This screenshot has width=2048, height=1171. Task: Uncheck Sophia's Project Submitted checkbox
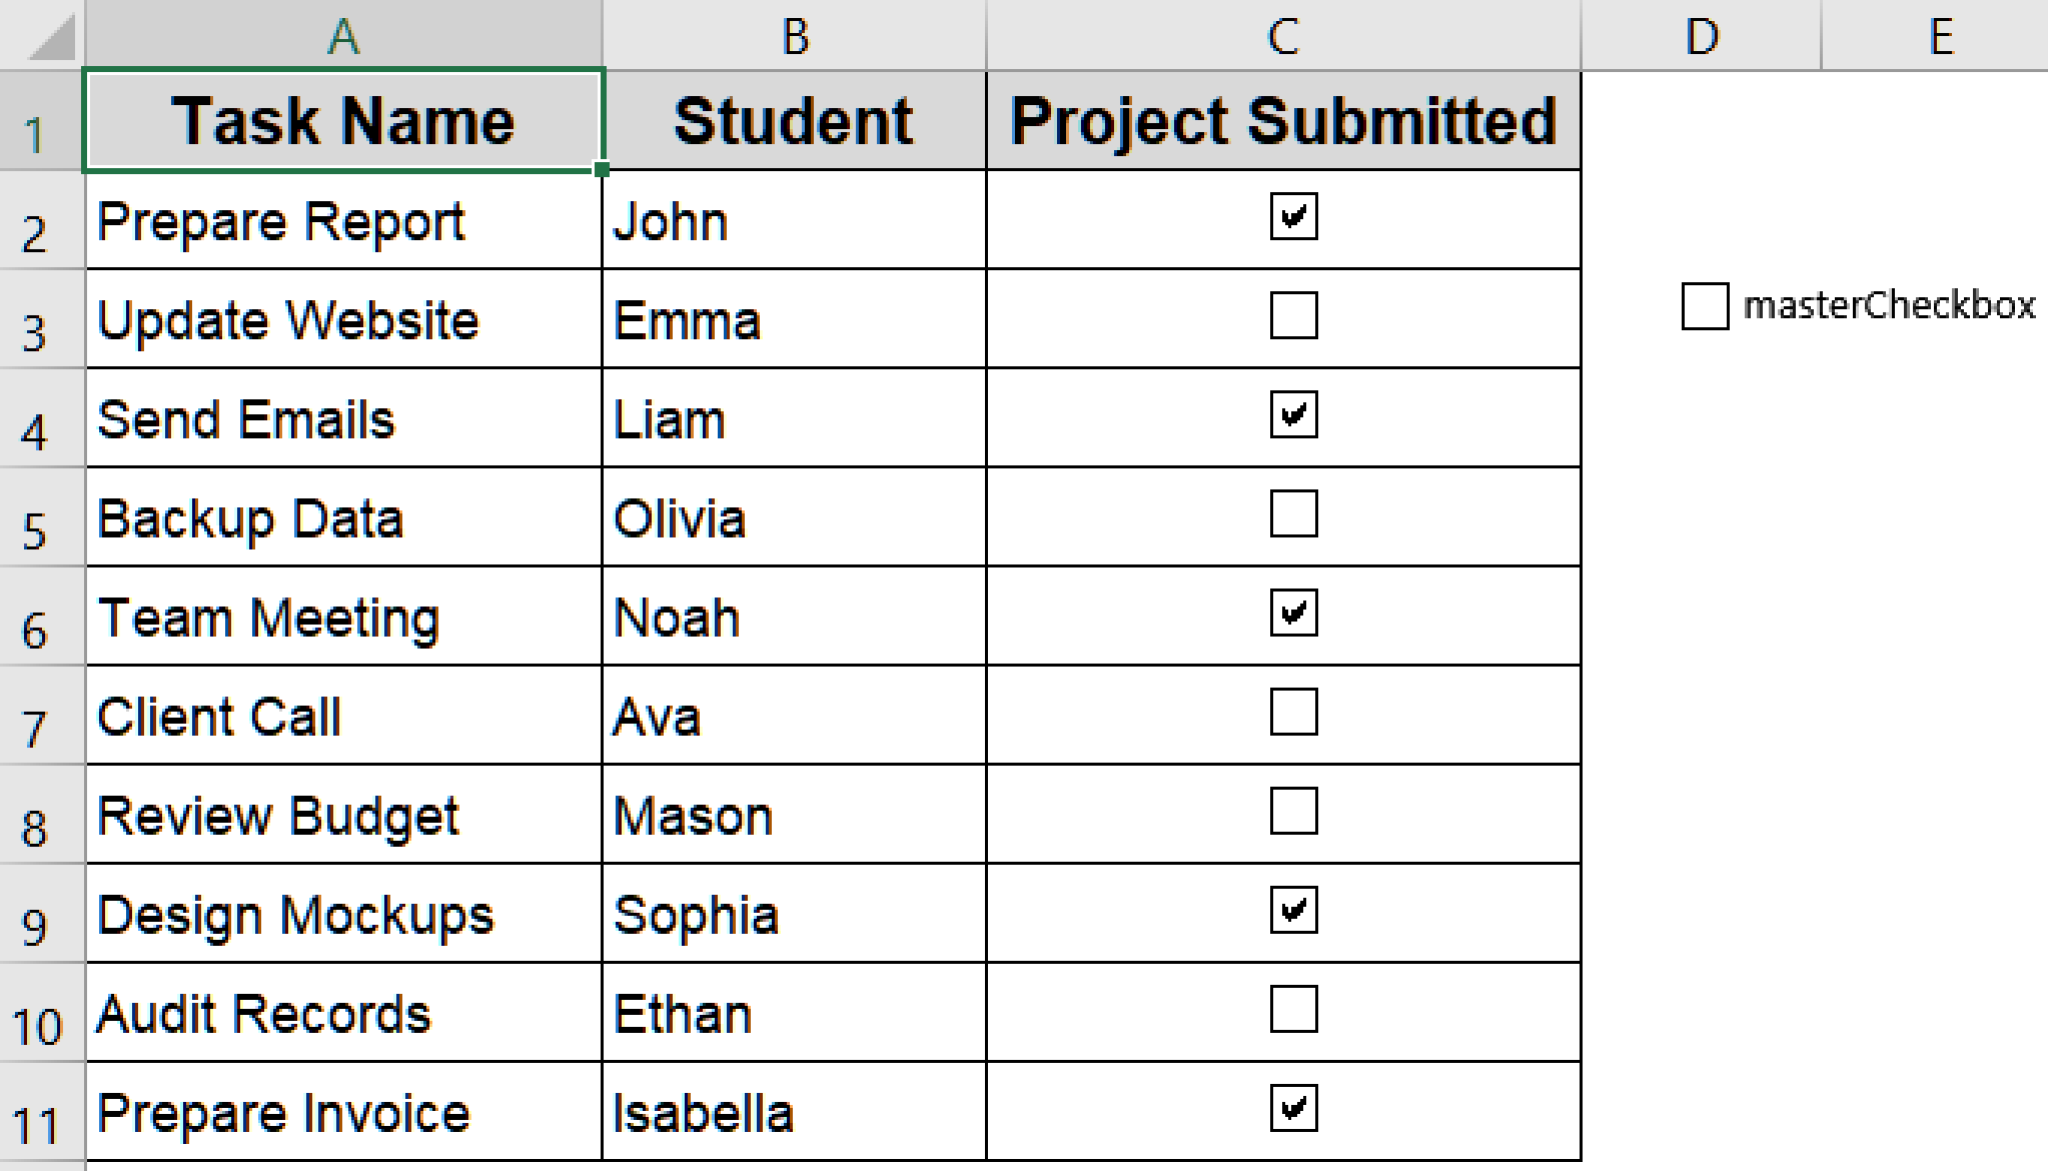pos(1293,910)
